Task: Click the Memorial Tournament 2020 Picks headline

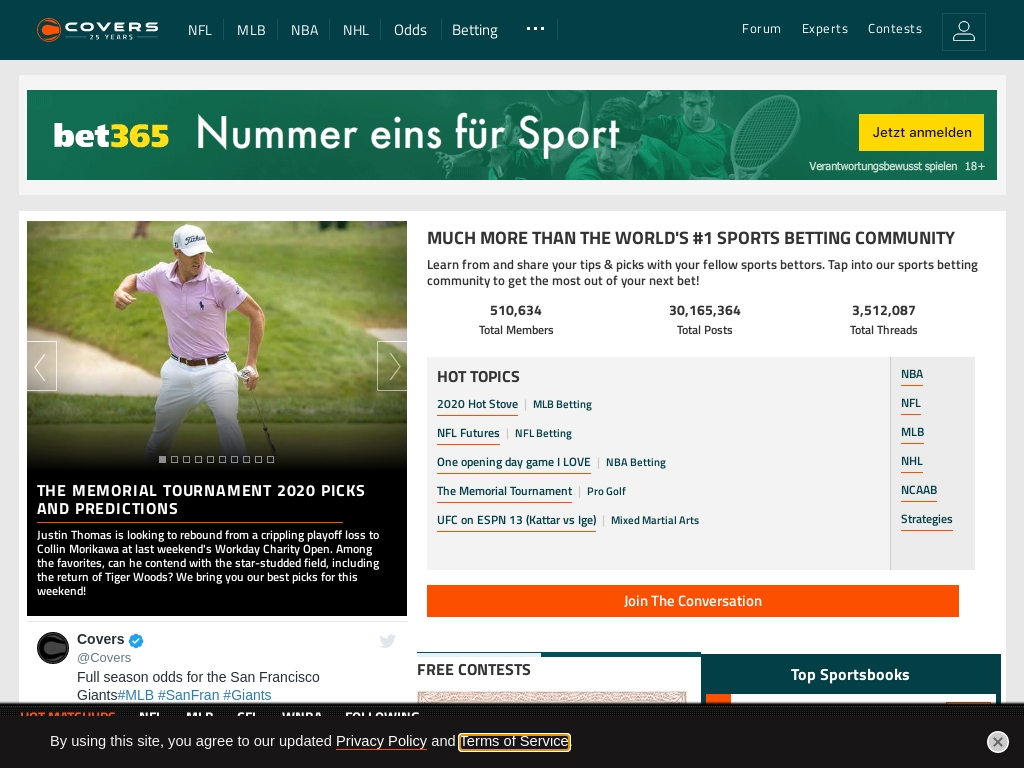Action: click(x=200, y=500)
